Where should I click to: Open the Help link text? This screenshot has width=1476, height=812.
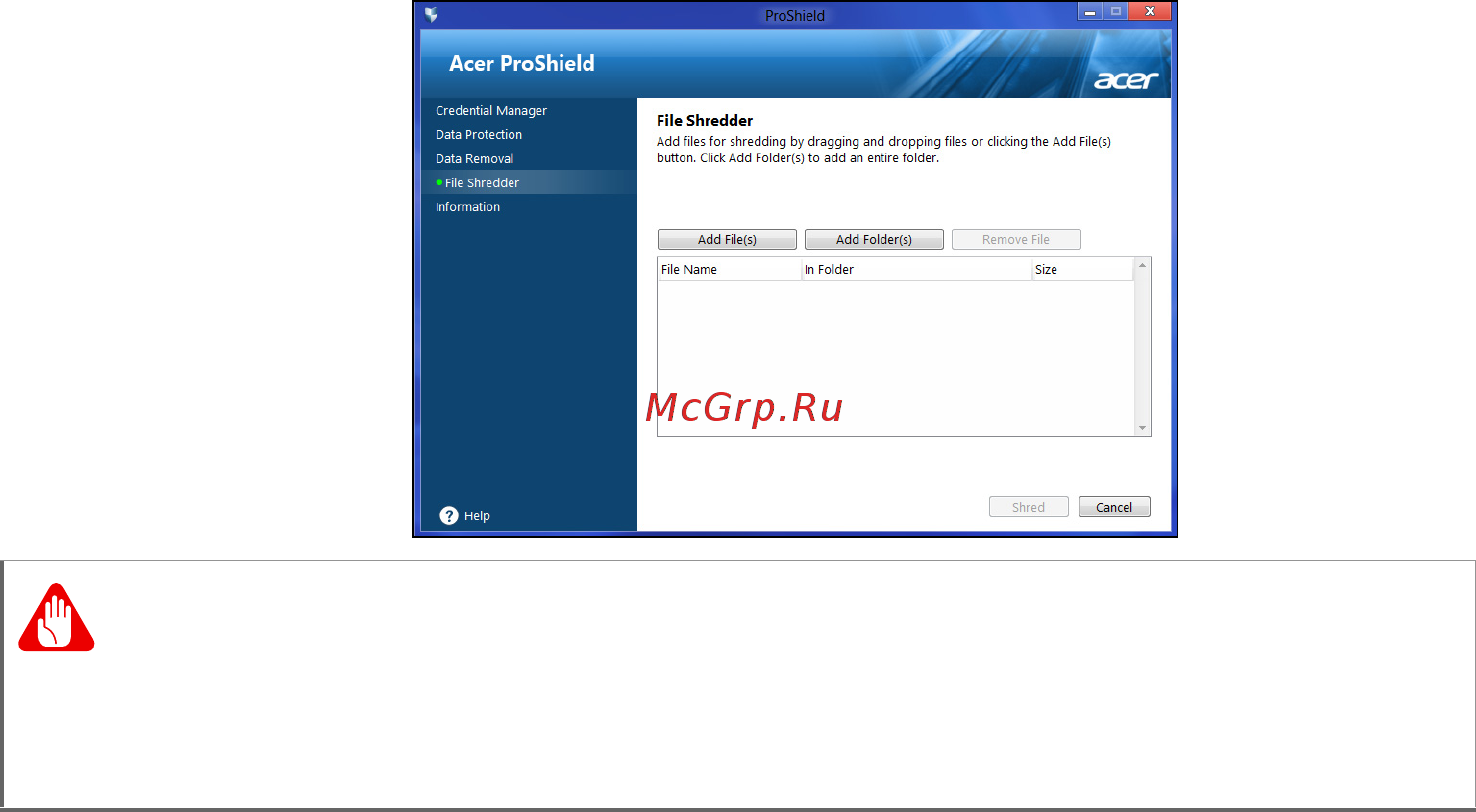click(x=477, y=516)
